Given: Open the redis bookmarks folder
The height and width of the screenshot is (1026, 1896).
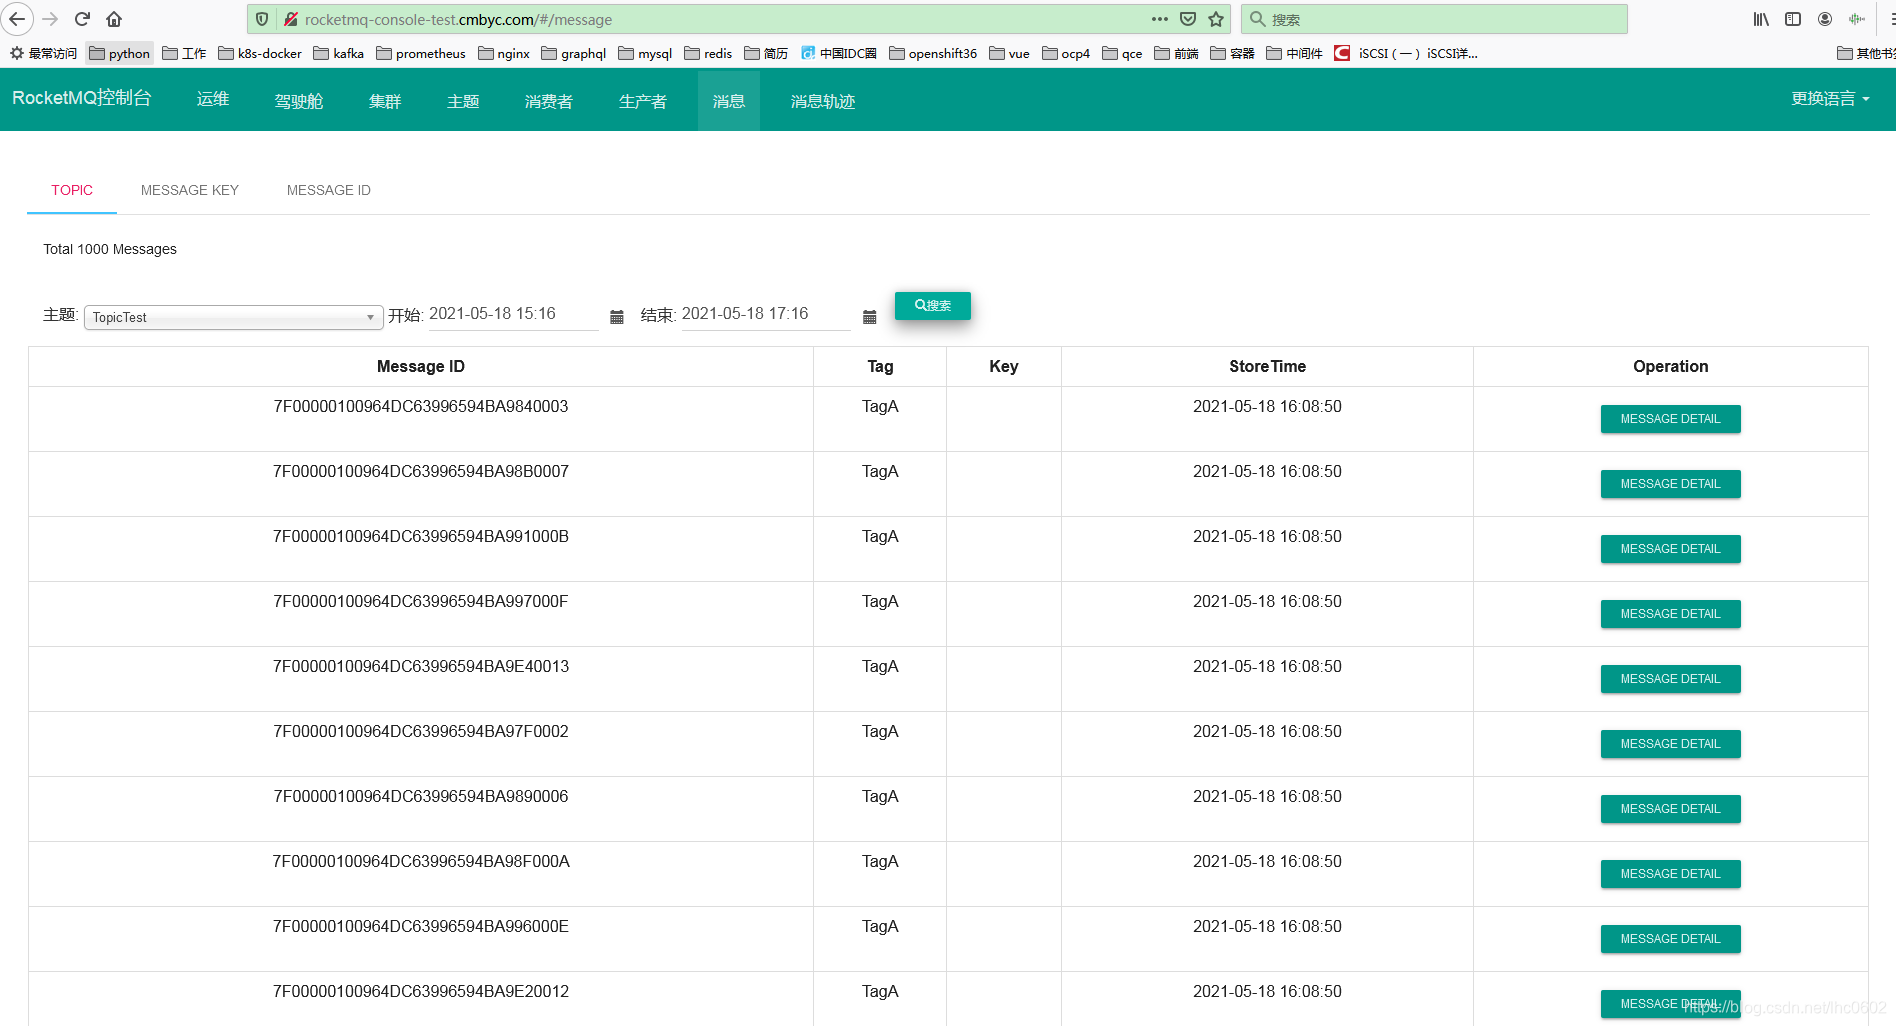Looking at the screenshot, I should [x=709, y=53].
